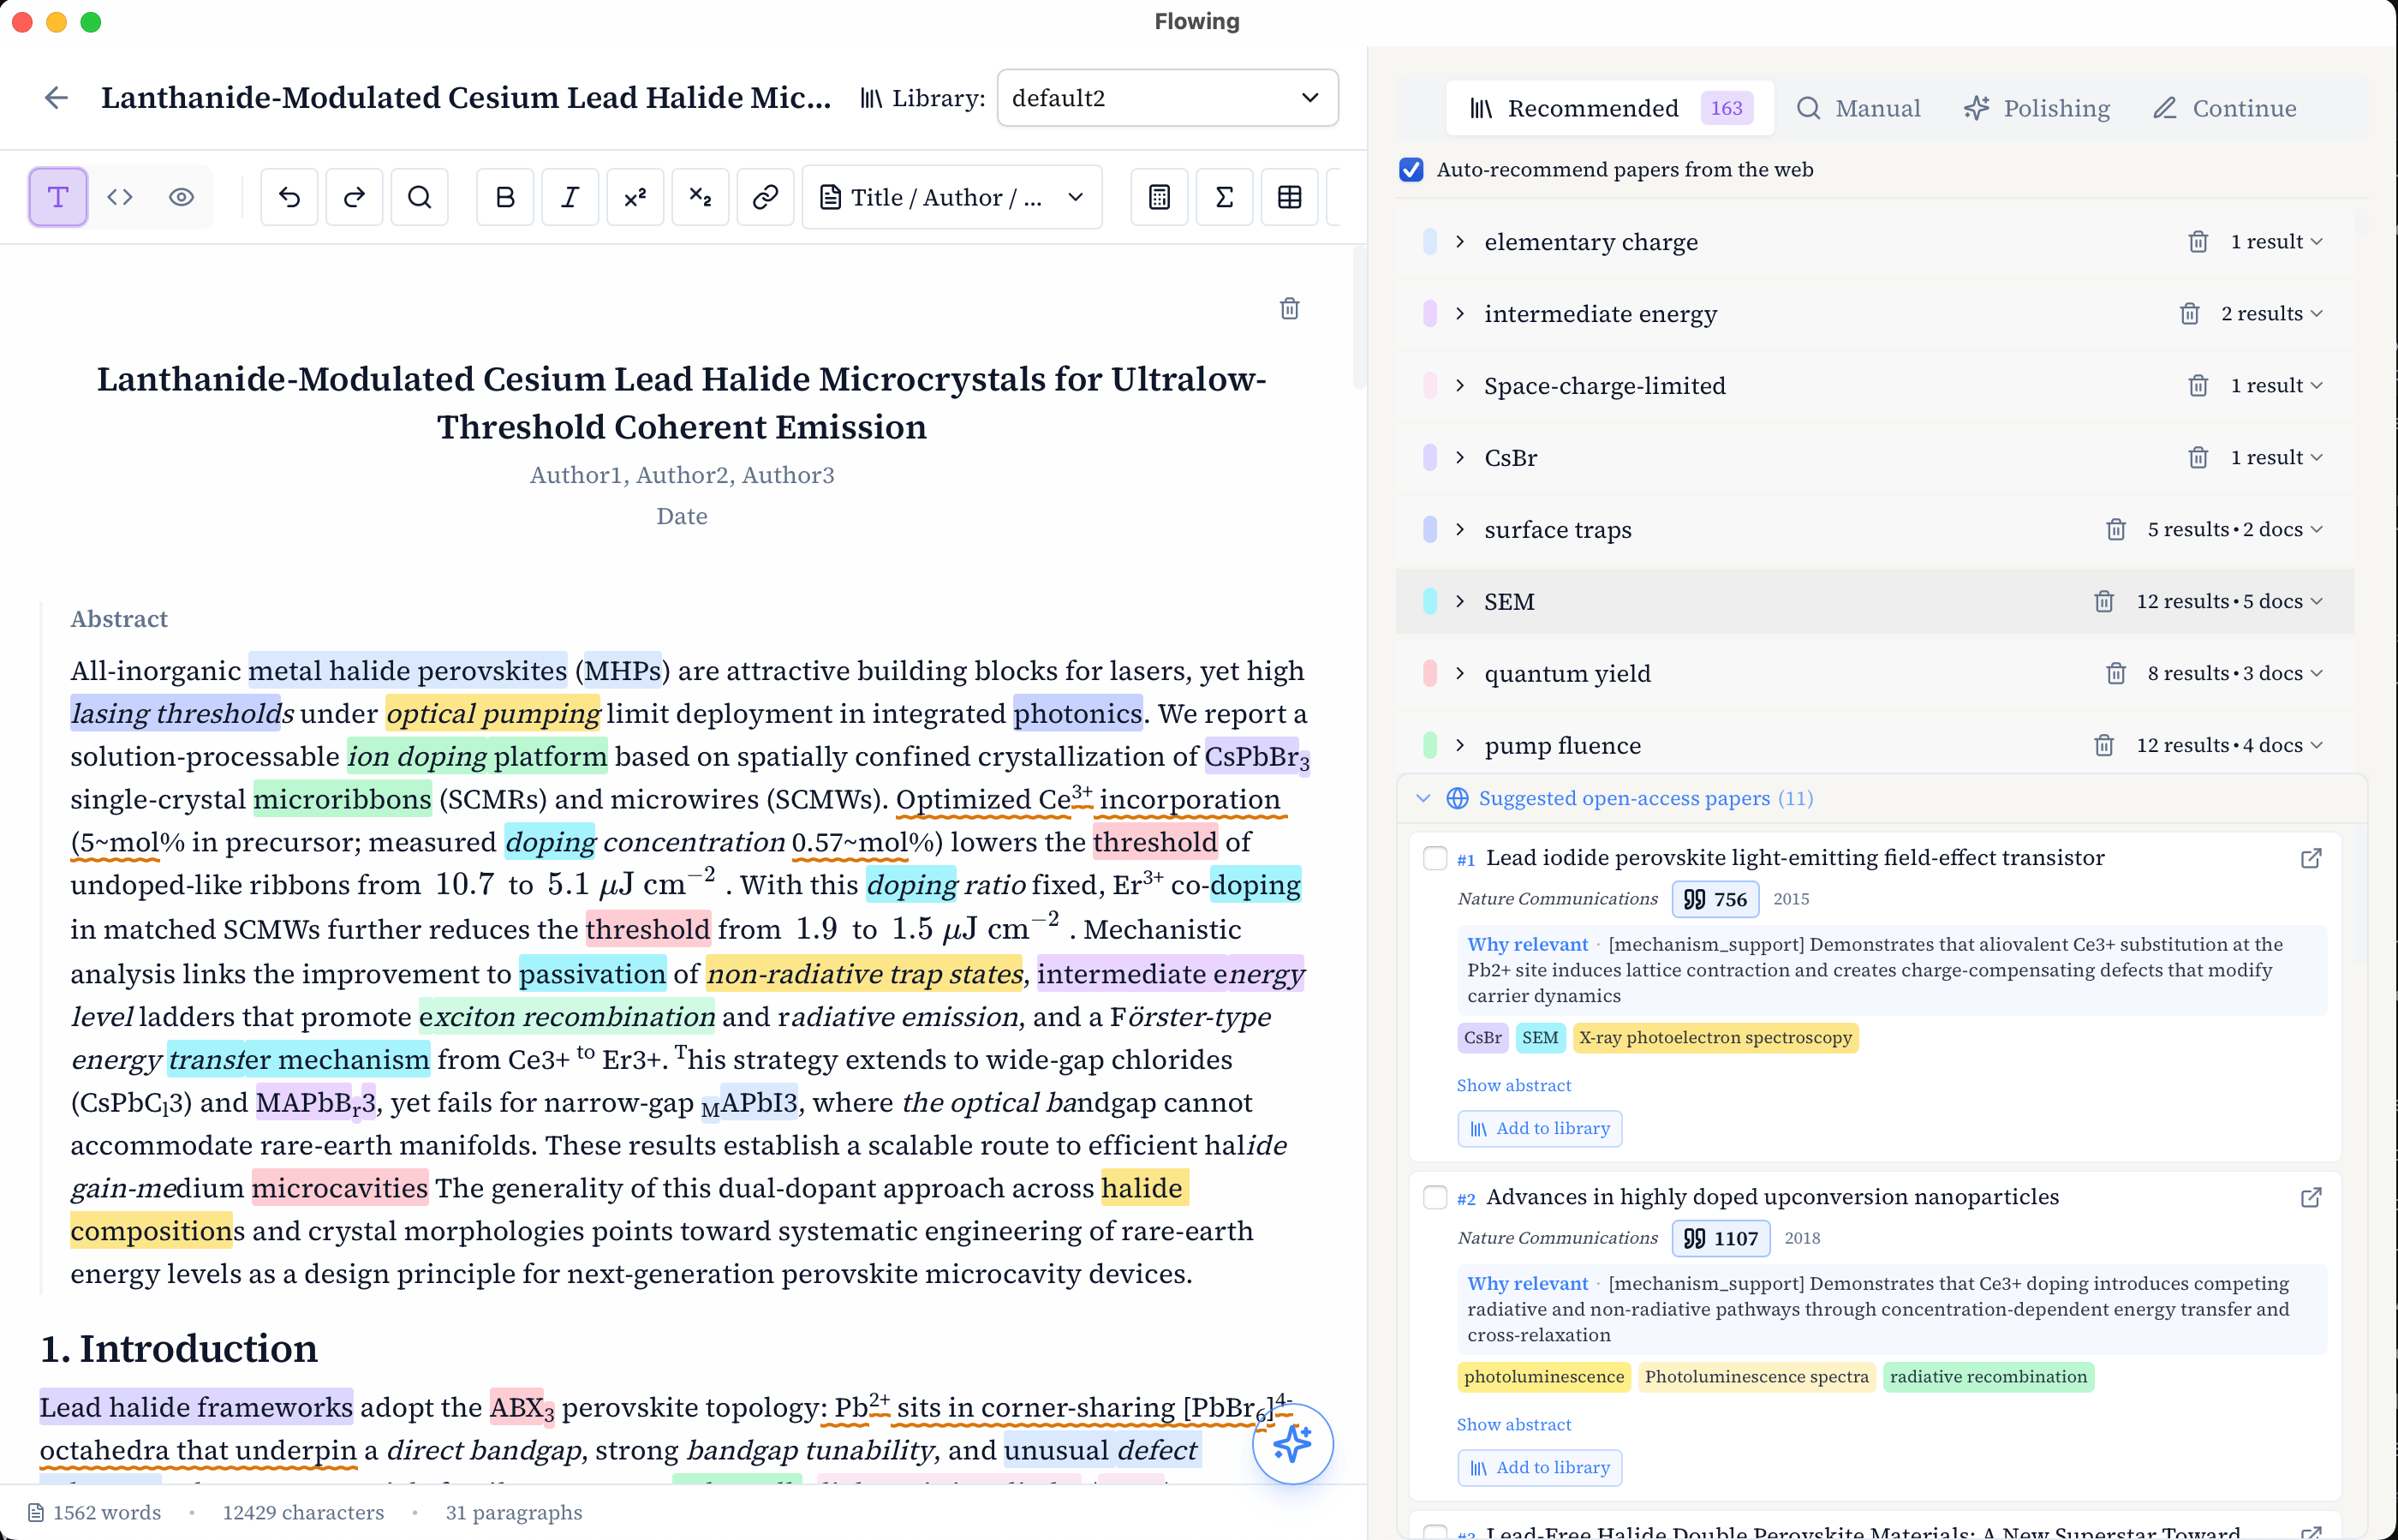Delete the intermediate energy keyword

tap(2189, 313)
